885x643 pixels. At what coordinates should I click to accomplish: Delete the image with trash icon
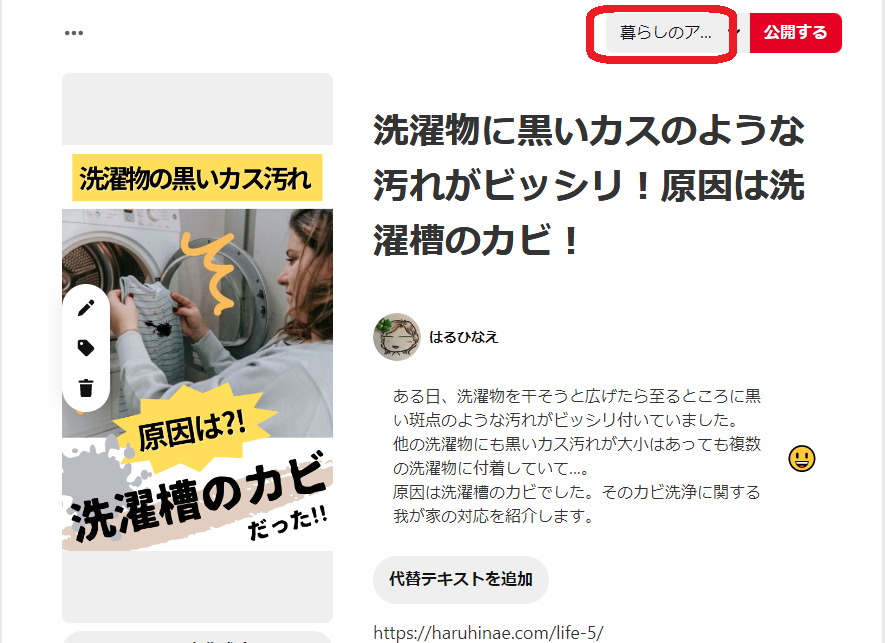[x=86, y=388]
